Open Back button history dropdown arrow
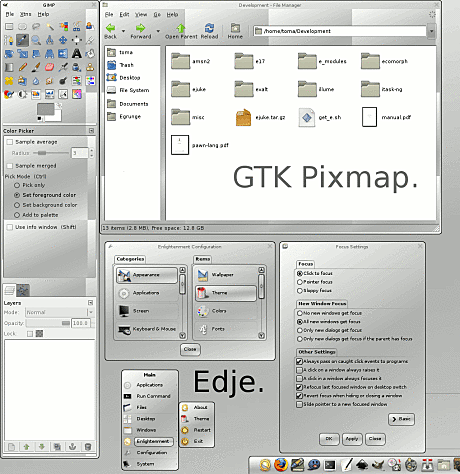 point(123,31)
